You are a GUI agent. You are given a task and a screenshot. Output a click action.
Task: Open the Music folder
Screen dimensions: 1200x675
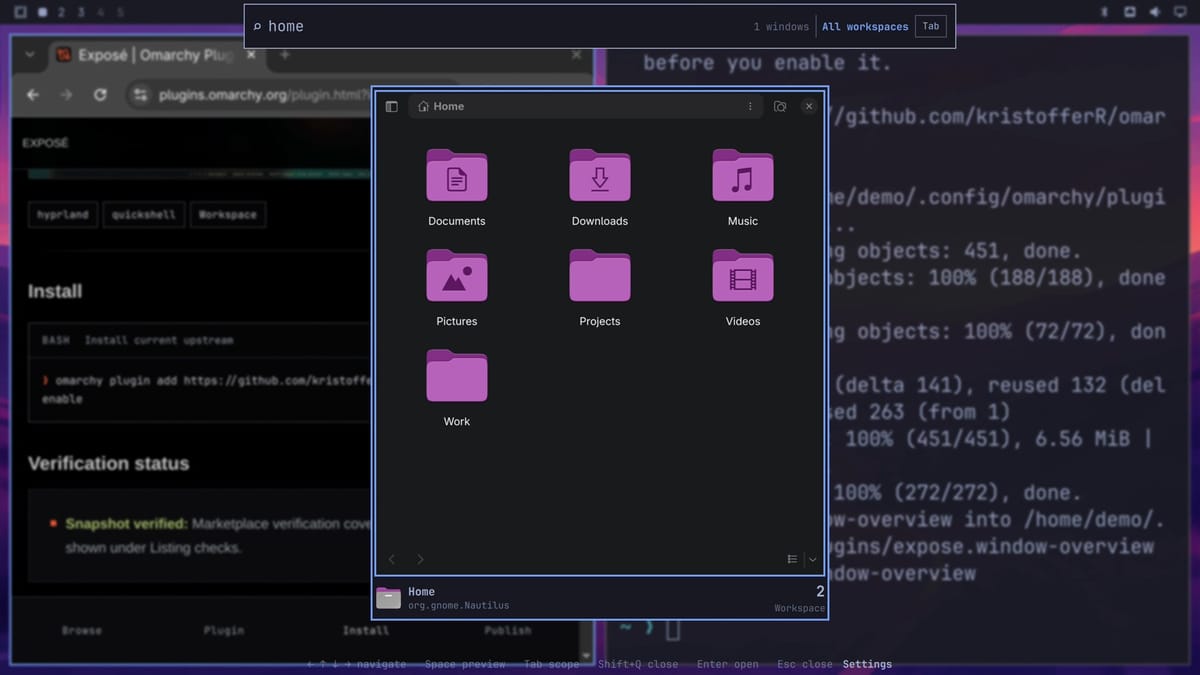pos(743,187)
